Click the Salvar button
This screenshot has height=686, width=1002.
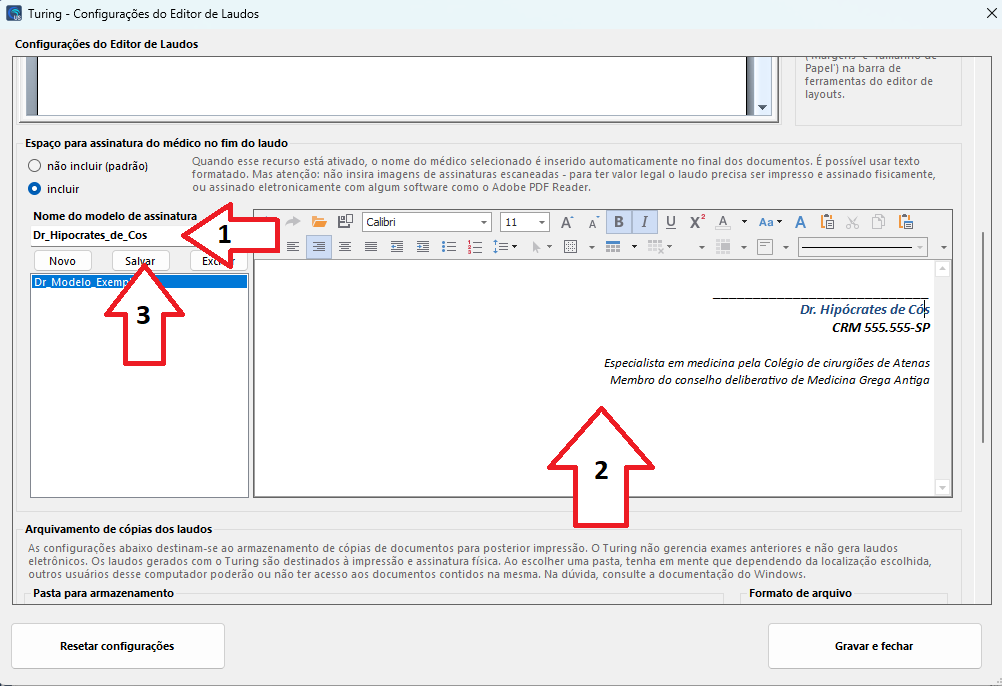pos(140,260)
